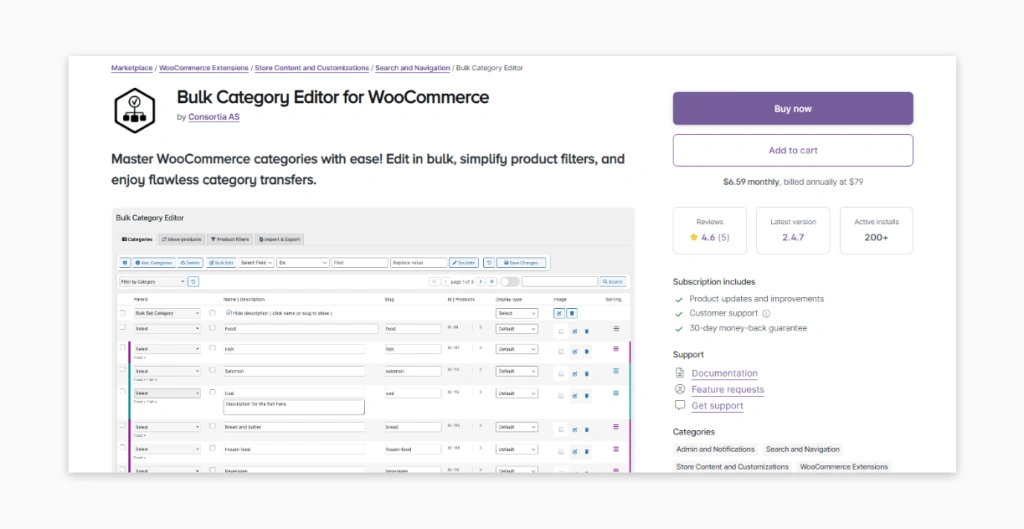Open the Feature requests link
The width and height of the screenshot is (1024, 529).
pos(728,389)
